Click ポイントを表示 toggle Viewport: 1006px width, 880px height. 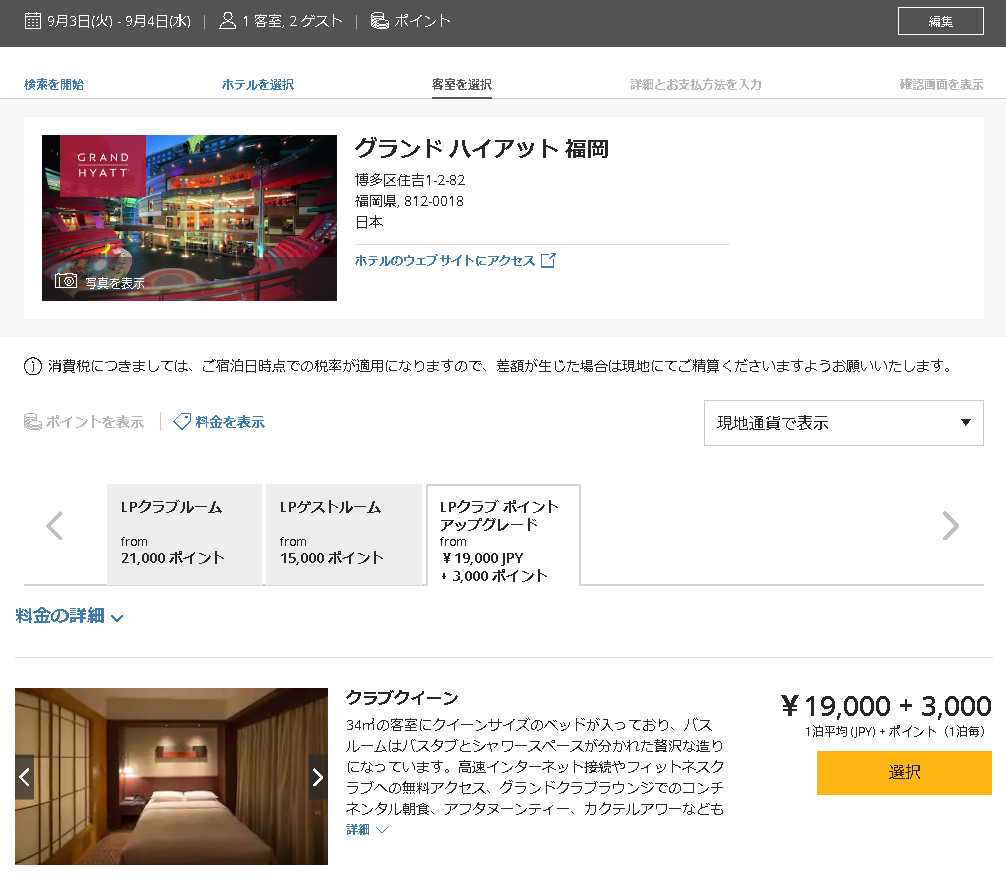(84, 422)
